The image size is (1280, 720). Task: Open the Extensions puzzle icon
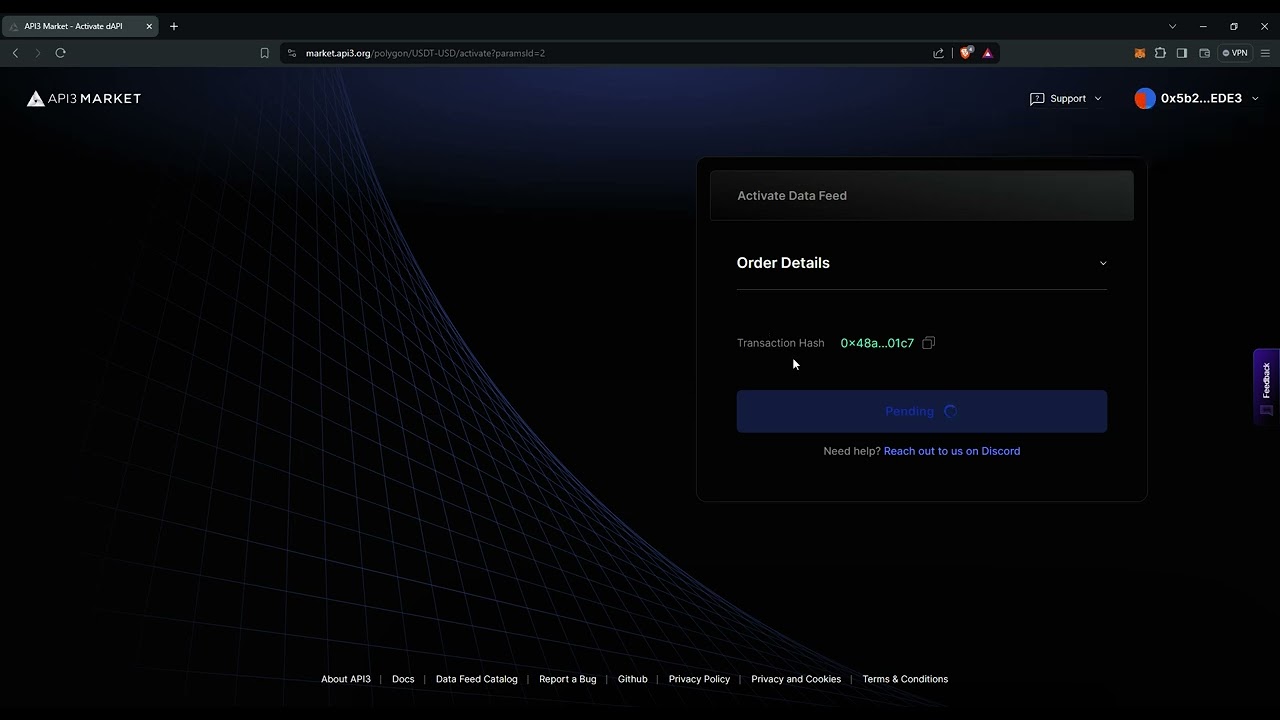coord(1160,53)
